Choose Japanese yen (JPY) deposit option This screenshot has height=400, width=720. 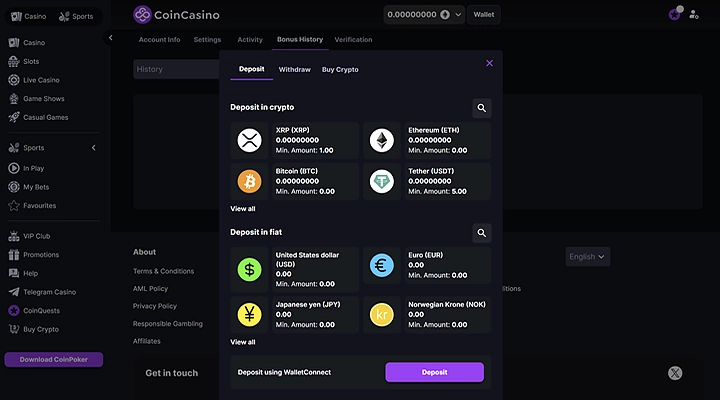click(x=295, y=315)
